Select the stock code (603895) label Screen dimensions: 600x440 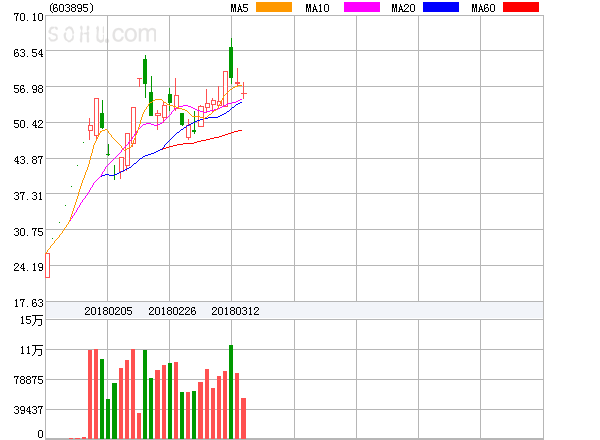coord(71,8)
